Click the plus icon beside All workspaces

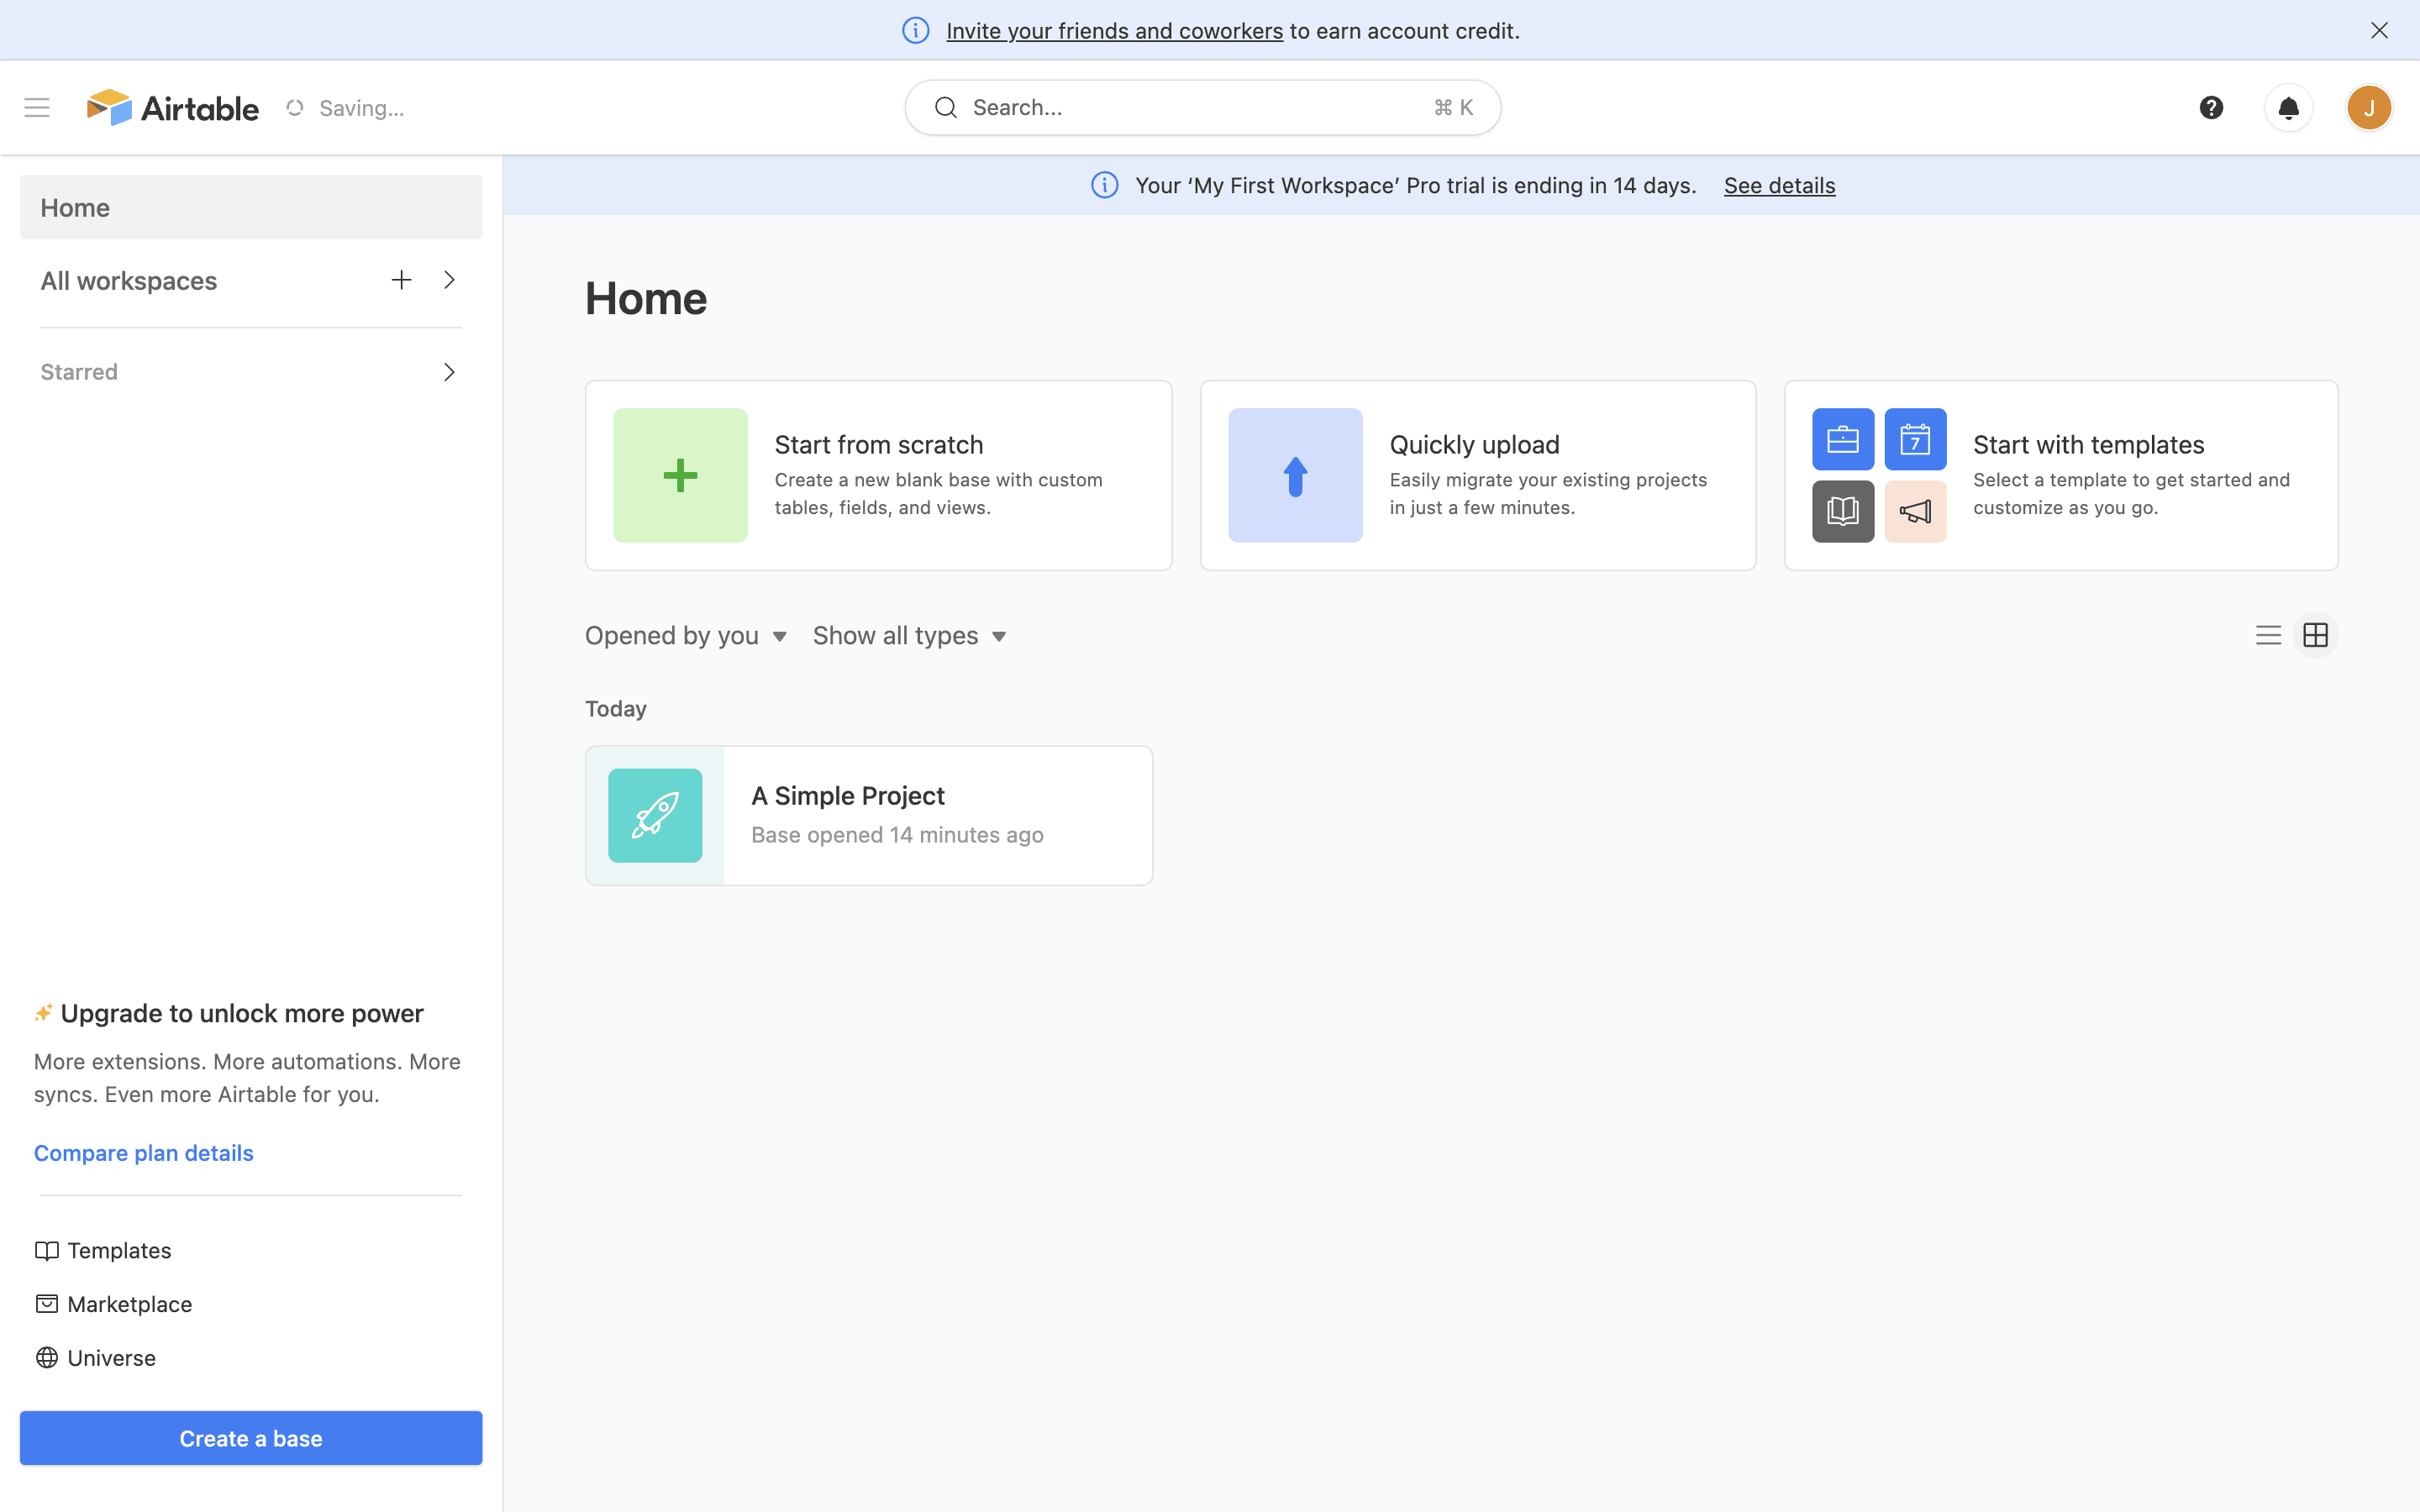coord(401,280)
